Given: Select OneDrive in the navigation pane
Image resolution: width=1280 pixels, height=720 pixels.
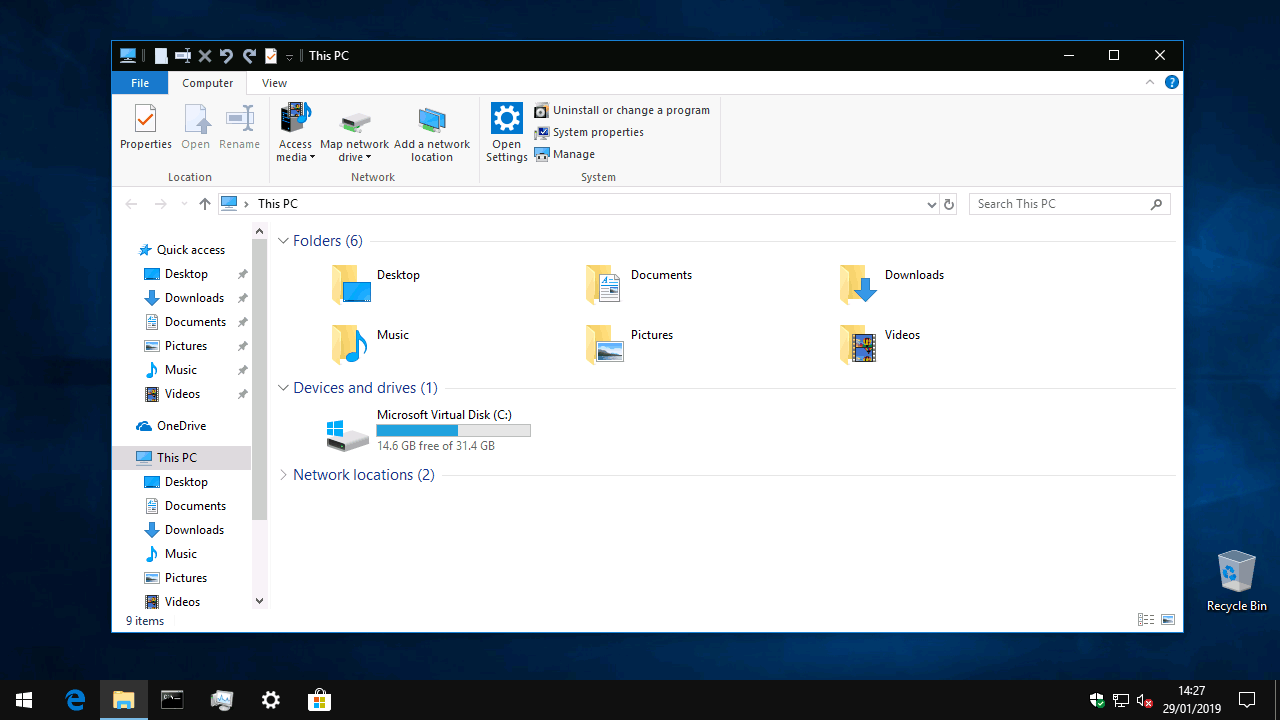Looking at the screenshot, I should pos(181,426).
